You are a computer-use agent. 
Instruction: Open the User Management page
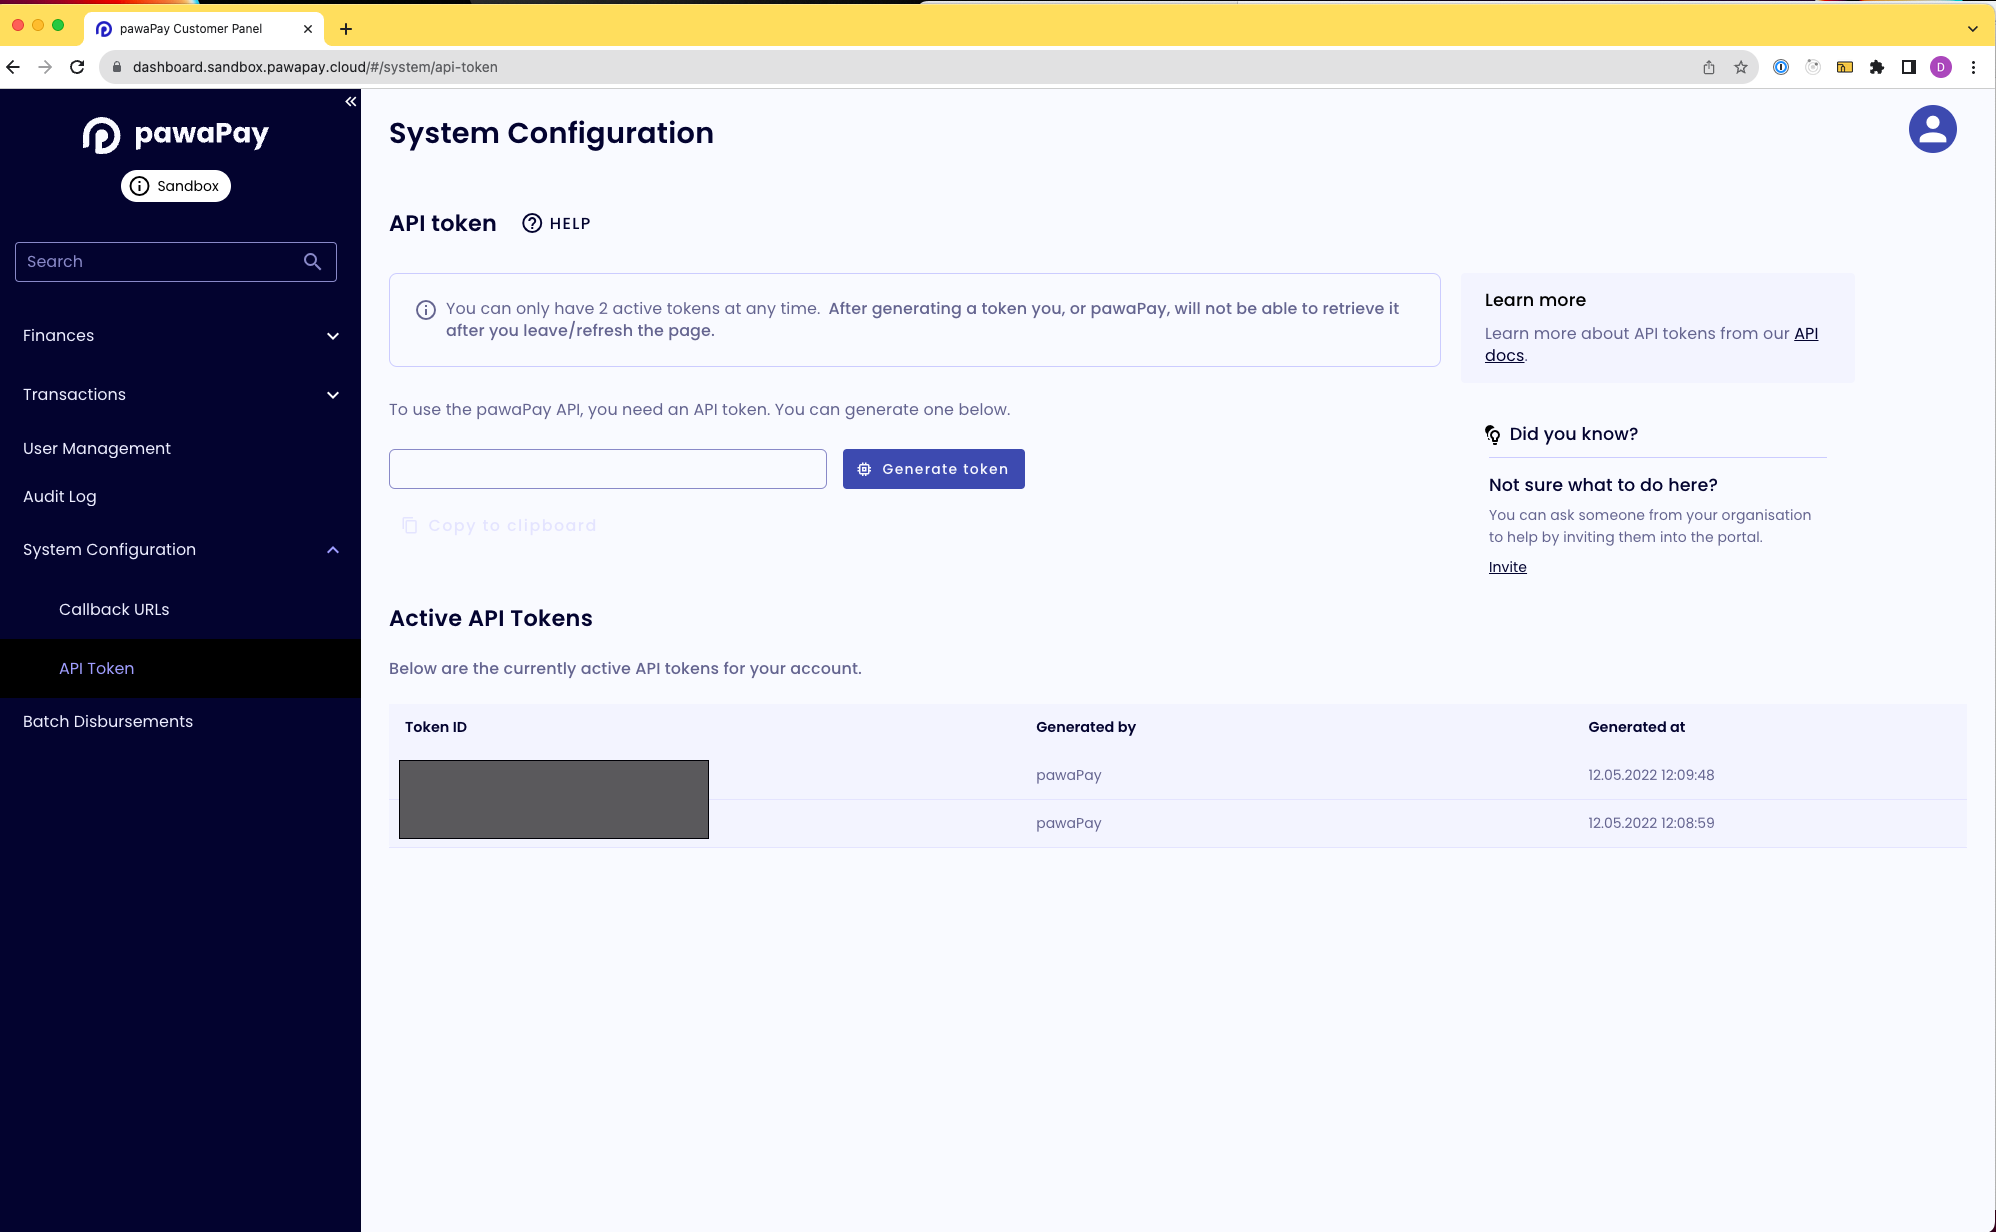[x=97, y=448]
